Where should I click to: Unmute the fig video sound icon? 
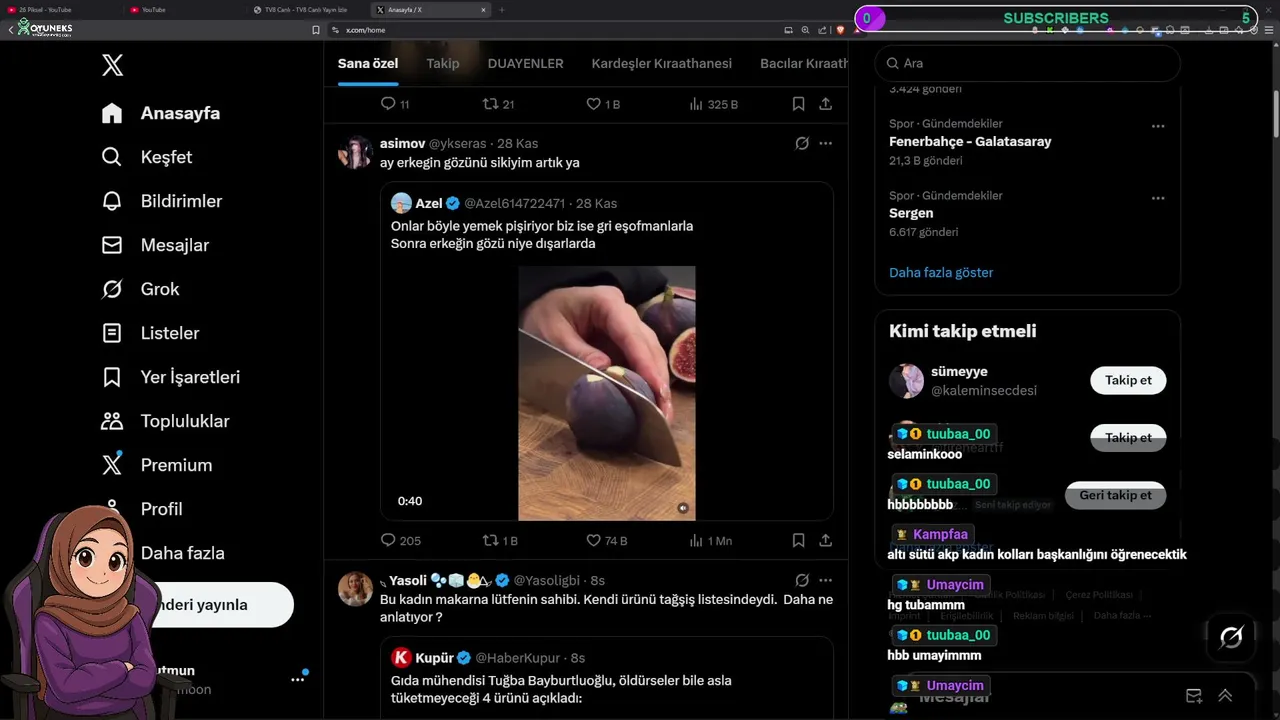[683, 508]
